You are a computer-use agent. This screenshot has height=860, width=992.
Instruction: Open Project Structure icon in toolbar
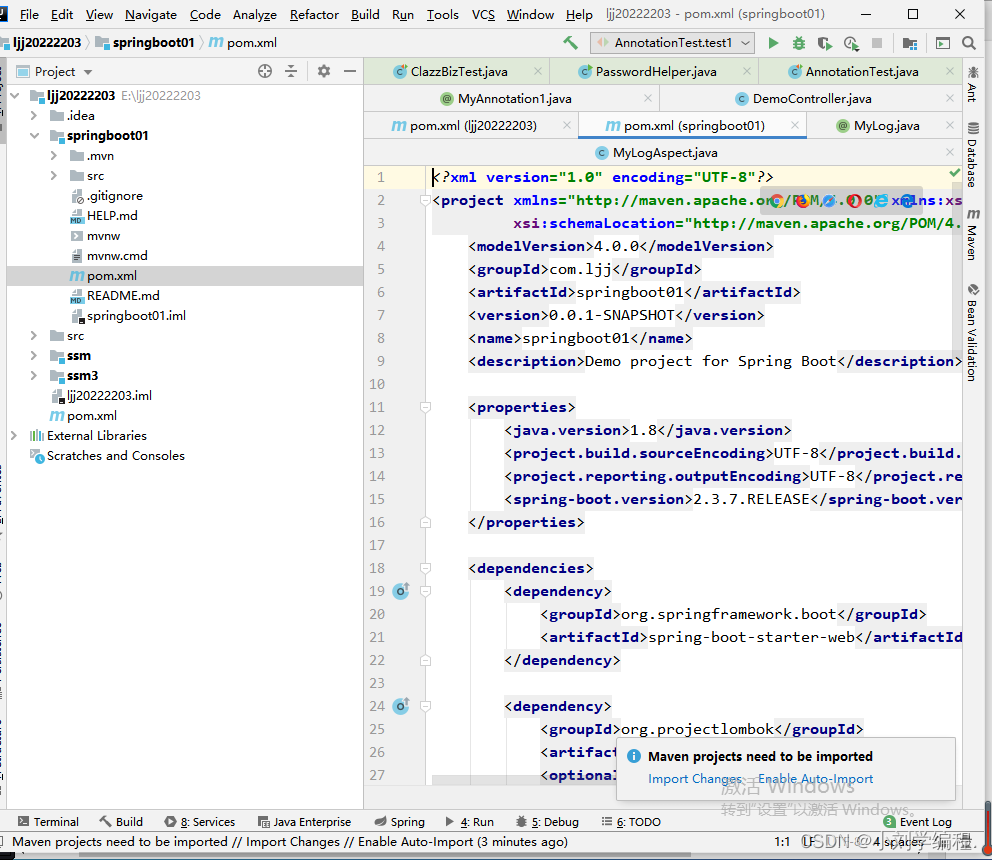[x=910, y=43]
